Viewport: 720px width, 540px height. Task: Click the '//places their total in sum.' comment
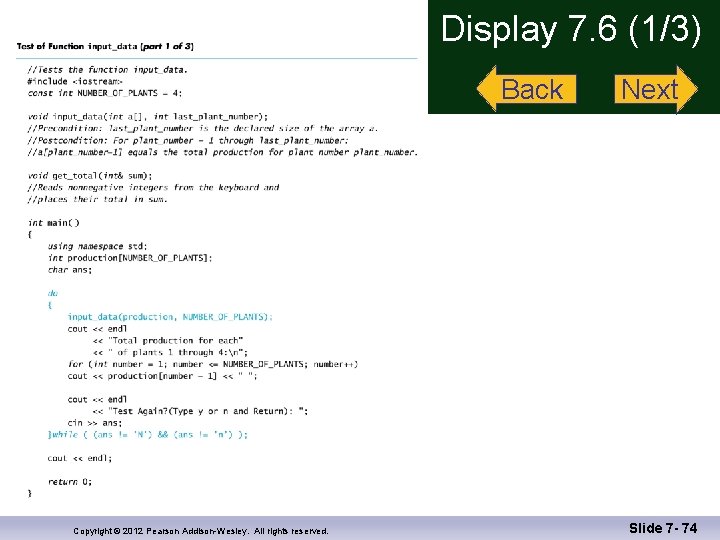coord(97,199)
